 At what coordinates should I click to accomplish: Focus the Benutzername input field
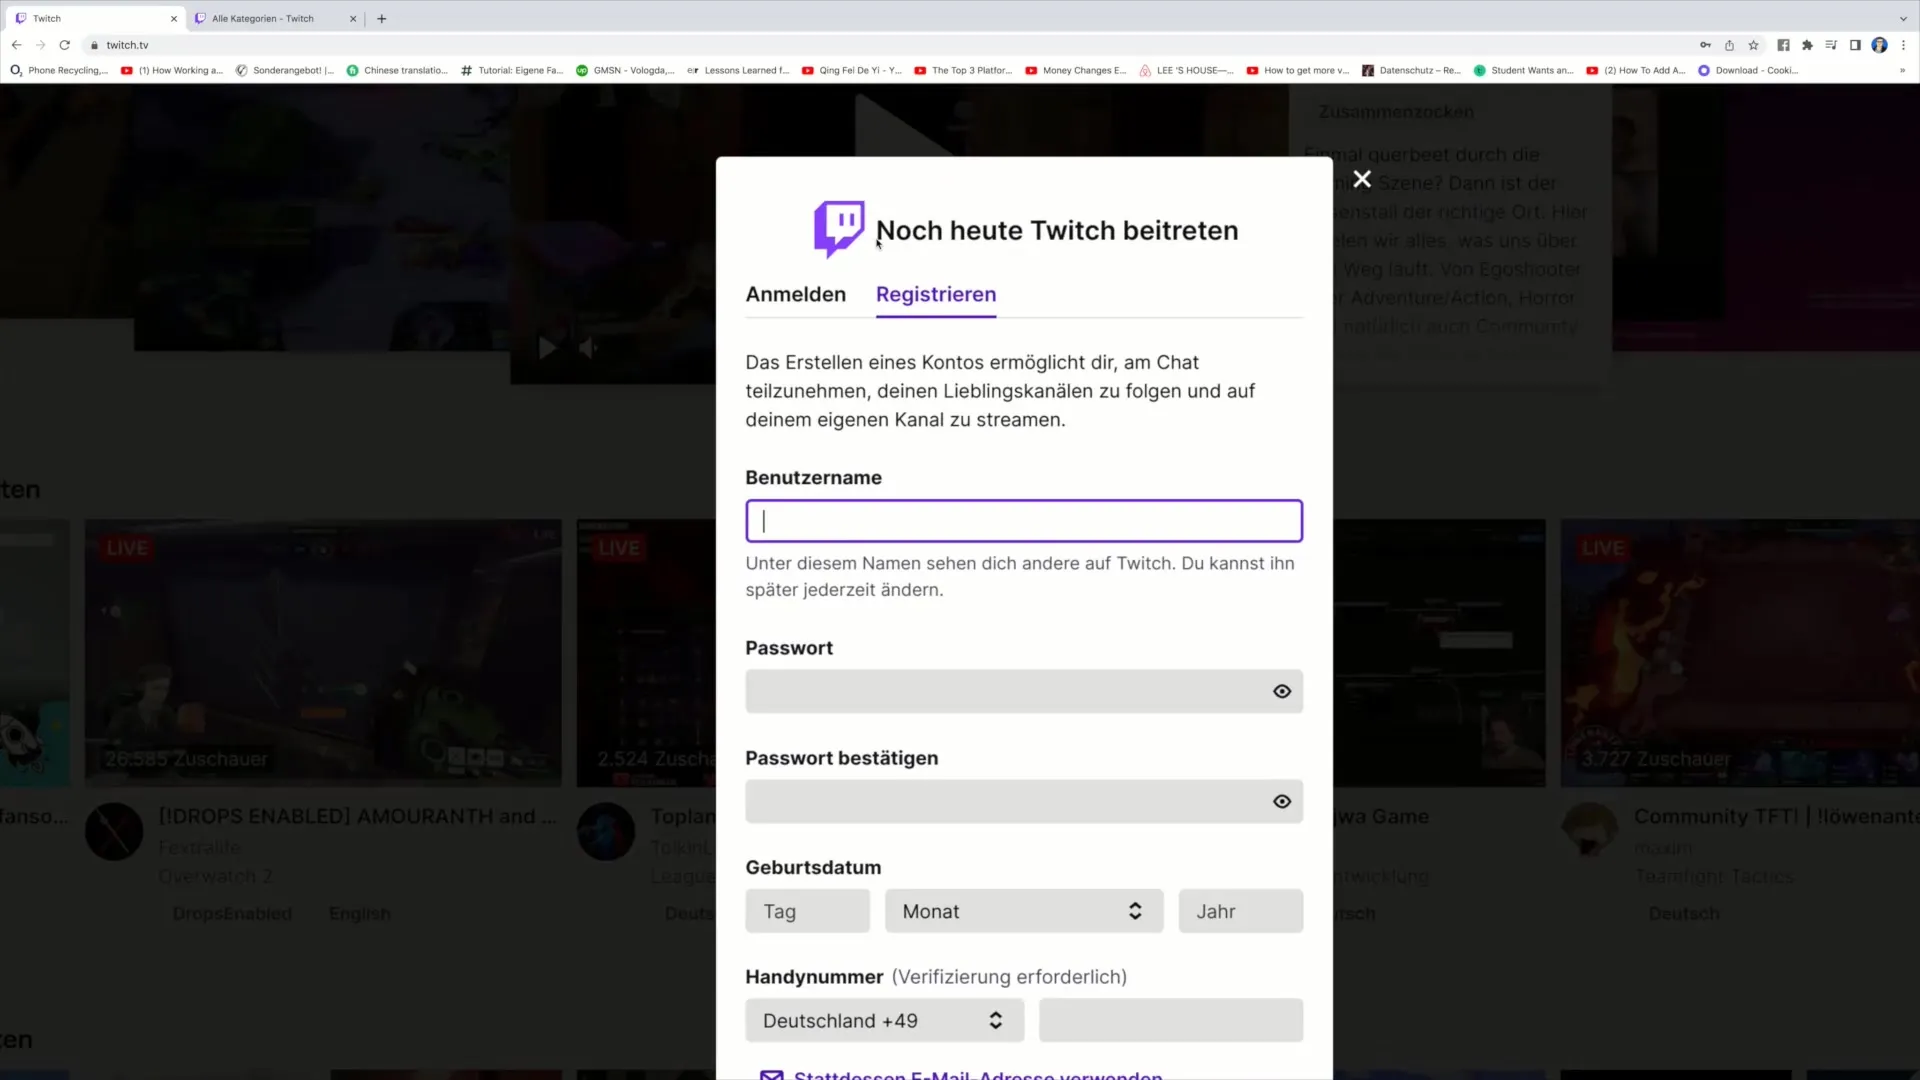click(x=1024, y=521)
